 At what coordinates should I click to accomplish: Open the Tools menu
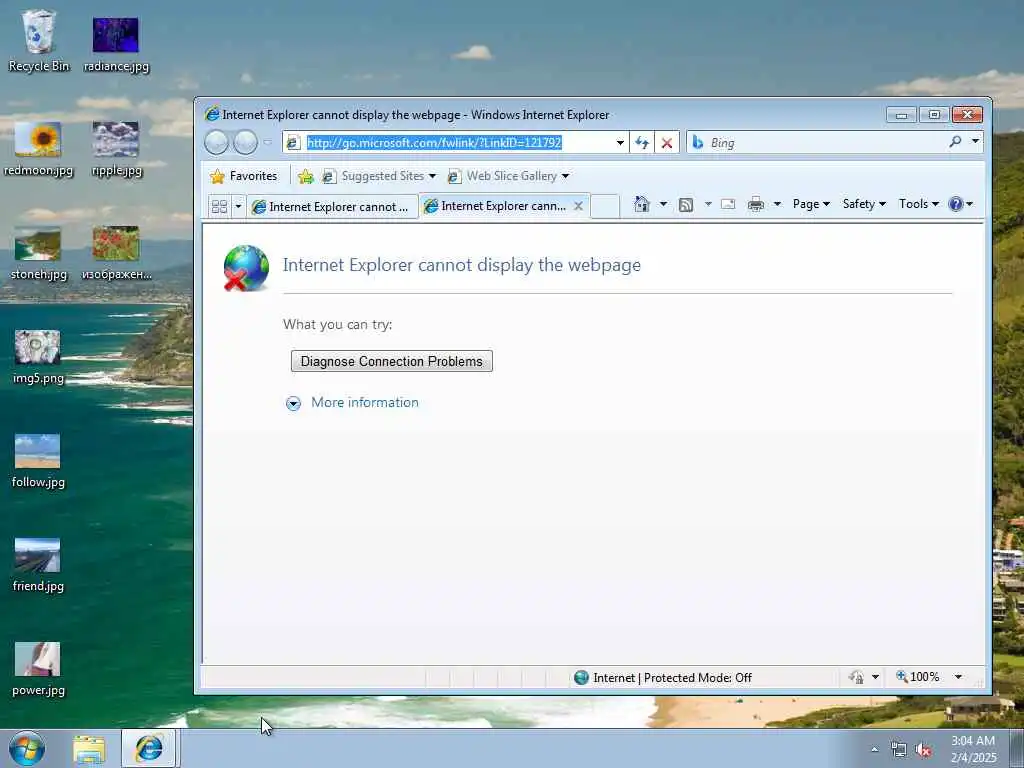(x=918, y=204)
